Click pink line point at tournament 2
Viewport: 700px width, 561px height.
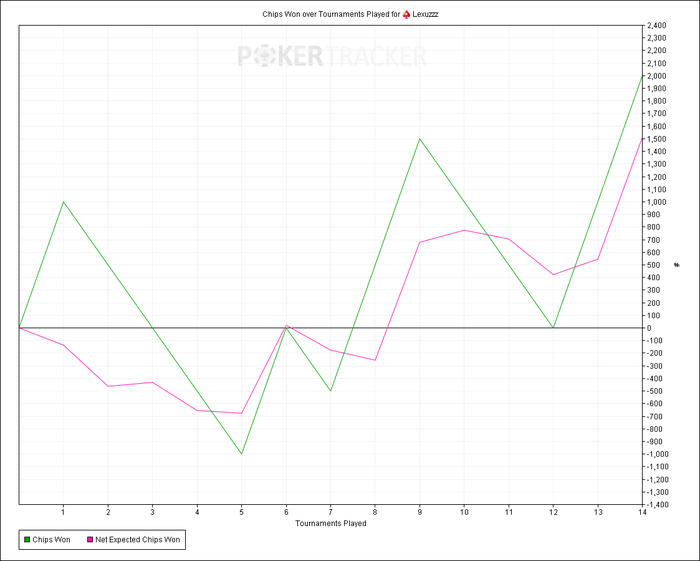coord(108,386)
